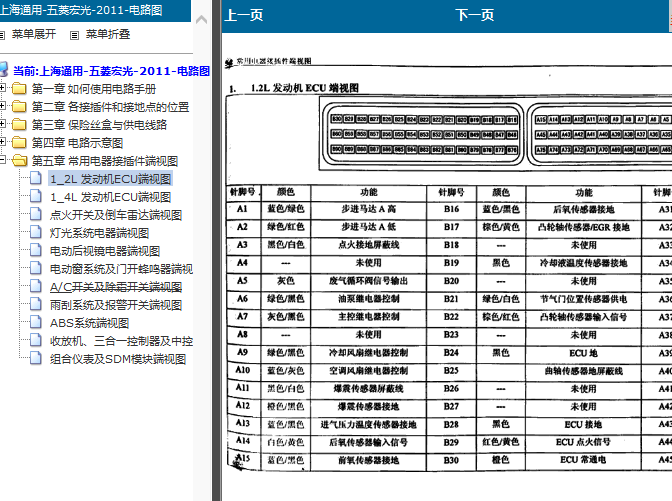Click the page icon for ABS系统端视图

tap(36, 322)
